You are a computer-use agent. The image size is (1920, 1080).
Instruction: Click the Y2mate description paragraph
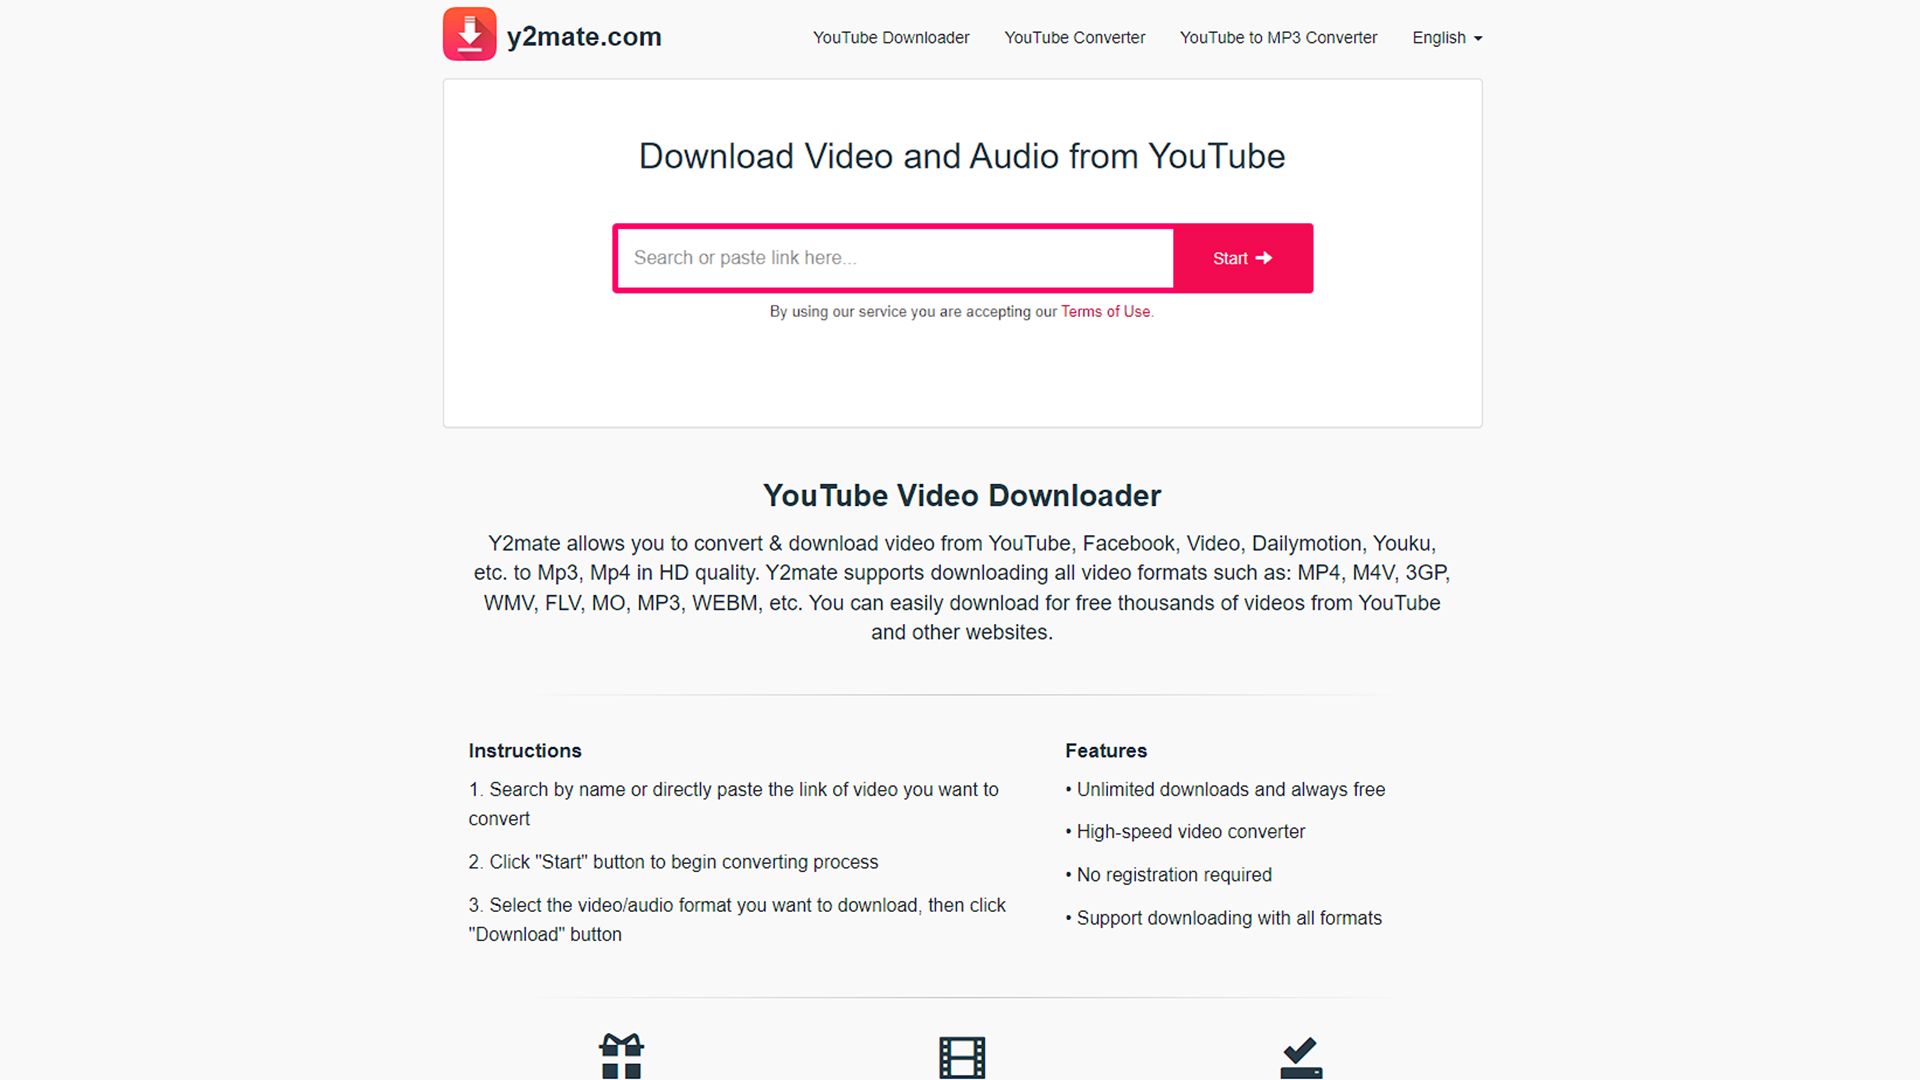pos(962,588)
